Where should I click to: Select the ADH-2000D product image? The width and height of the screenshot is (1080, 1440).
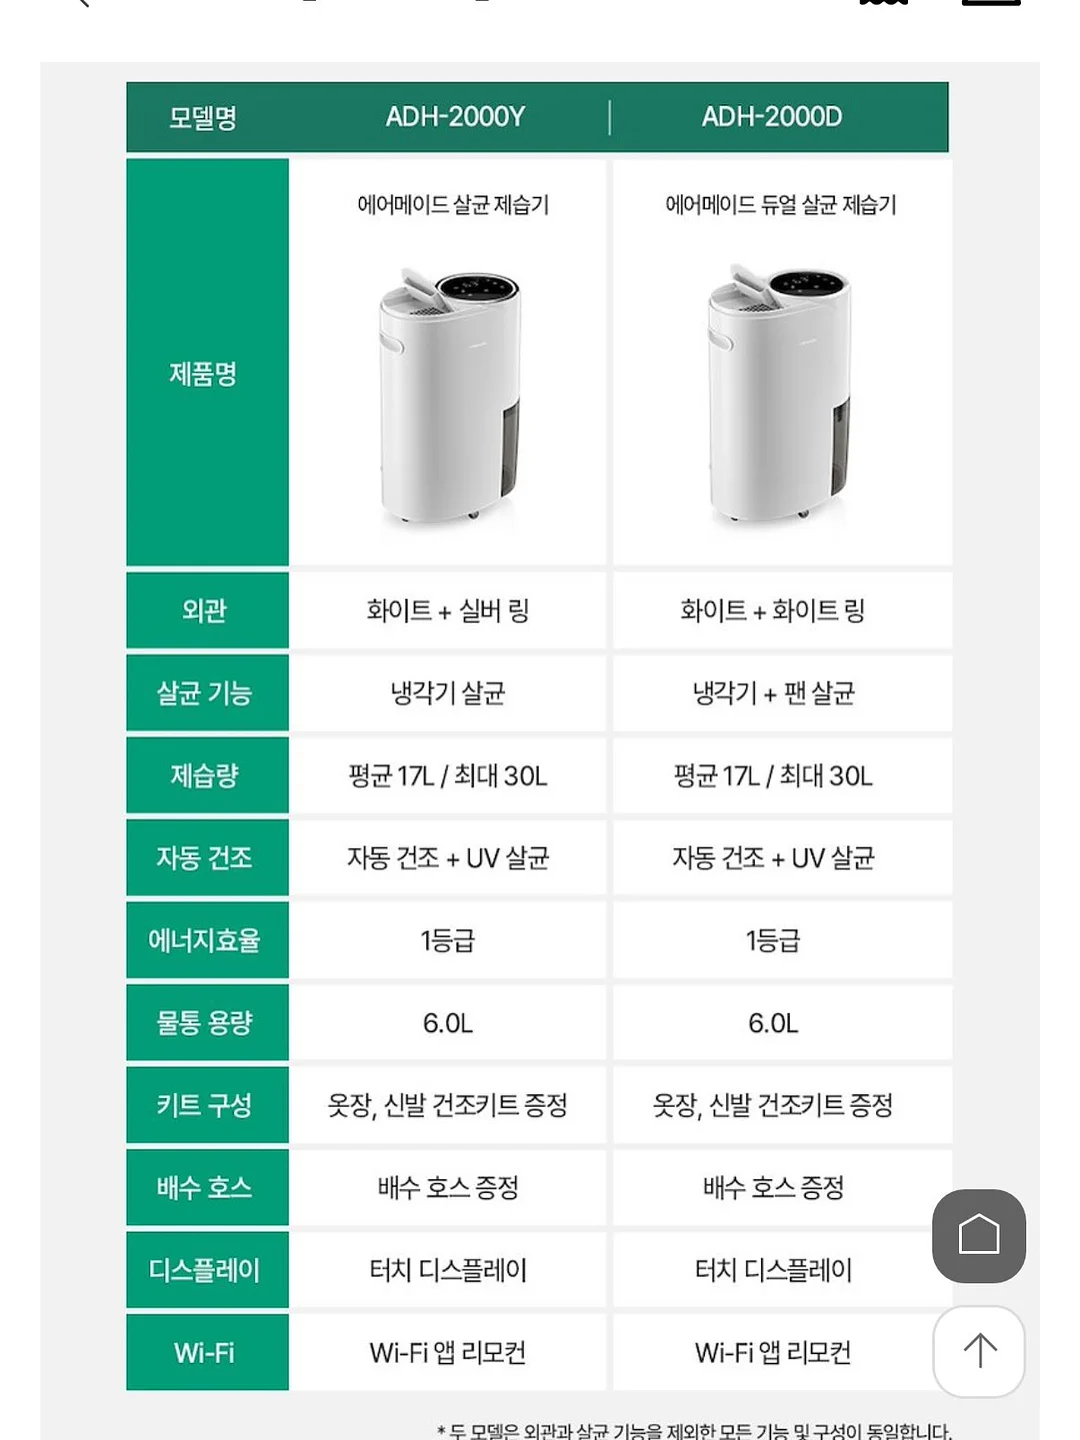coord(779,395)
